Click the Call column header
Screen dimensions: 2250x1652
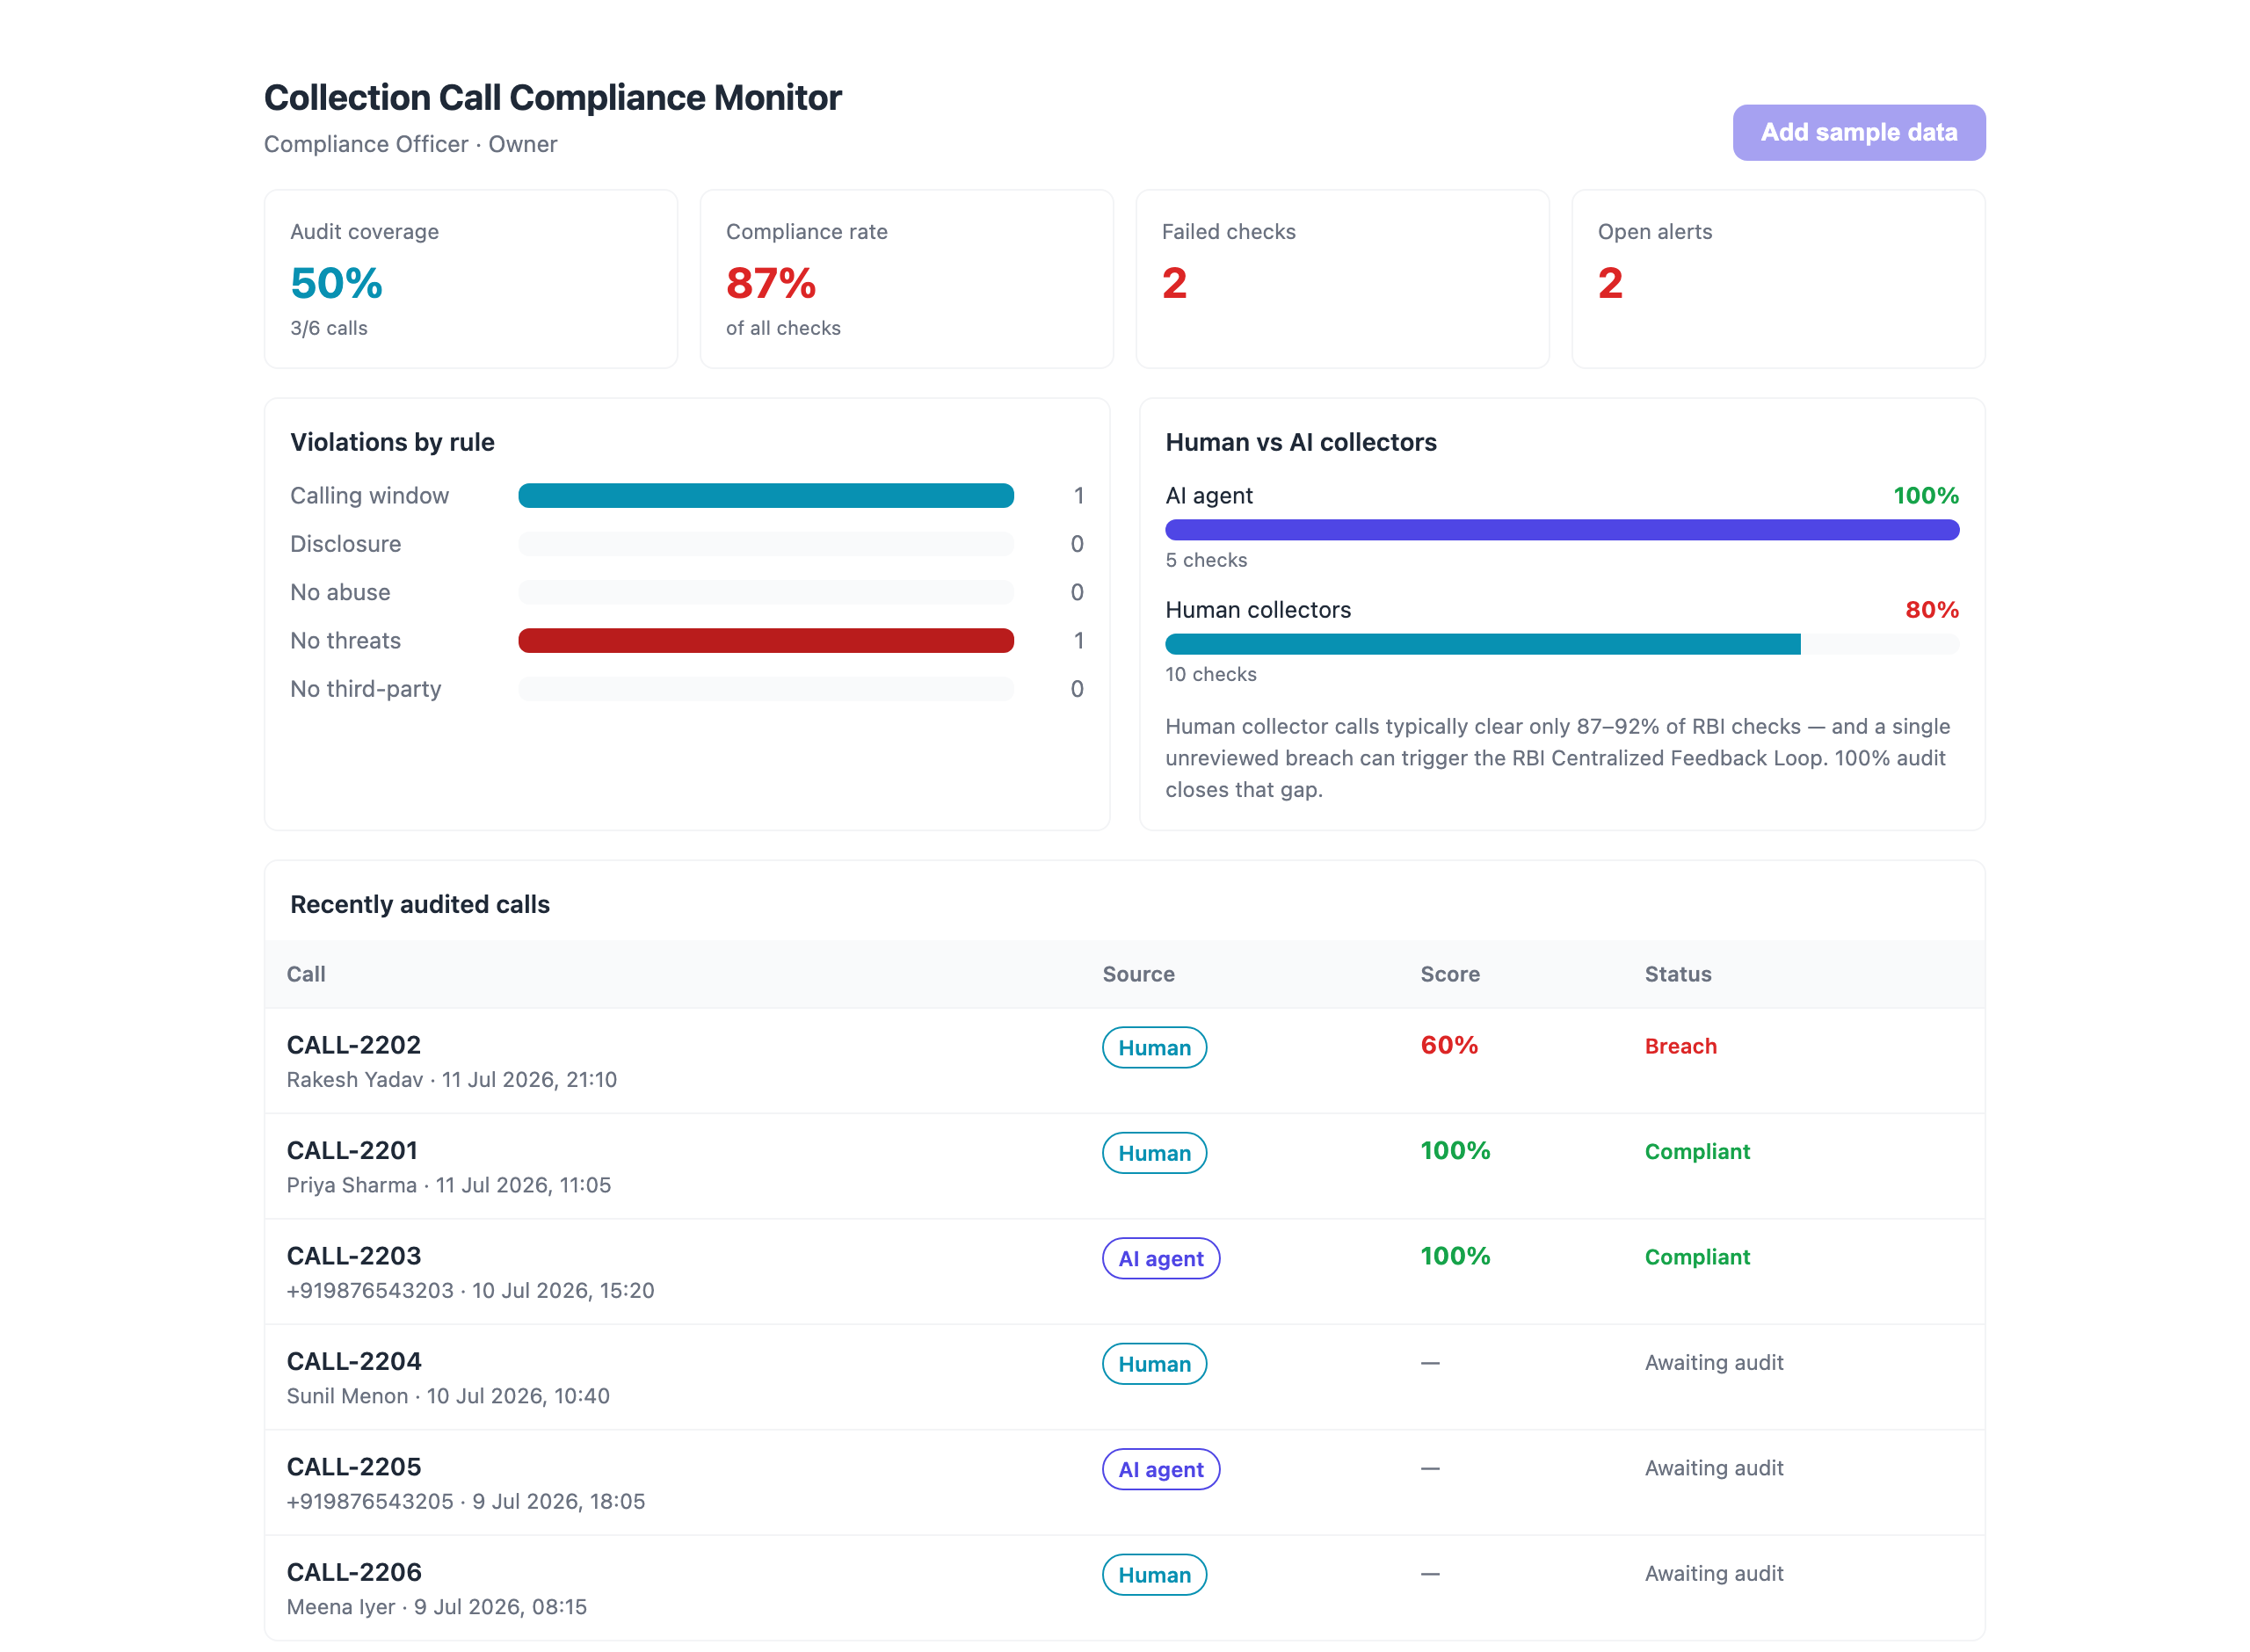pos(306,974)
